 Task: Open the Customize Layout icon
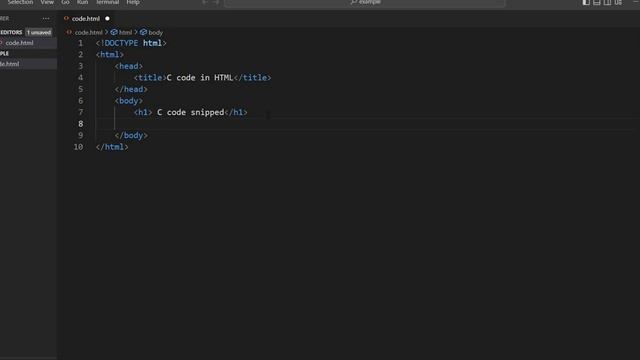618,2
